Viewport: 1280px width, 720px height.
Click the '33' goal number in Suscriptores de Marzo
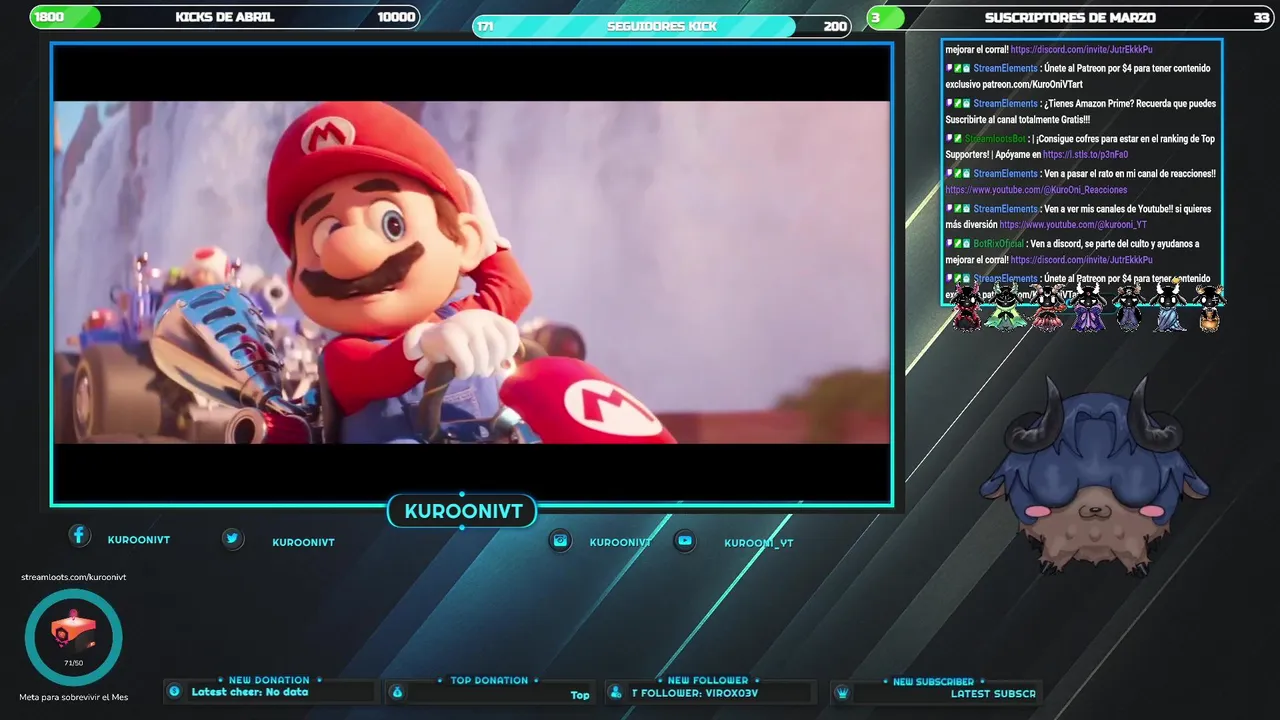point(1261,17)
